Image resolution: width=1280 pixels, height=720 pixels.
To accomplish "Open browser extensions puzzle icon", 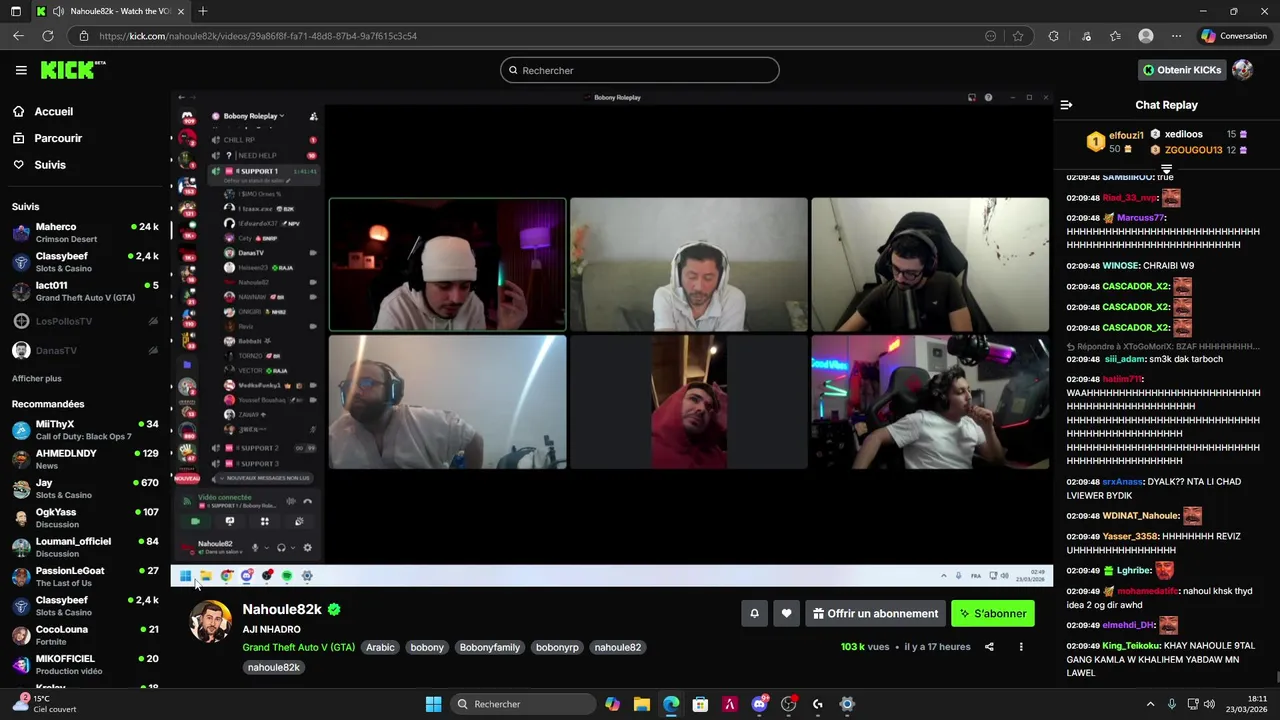I will tap(1053, 36).
